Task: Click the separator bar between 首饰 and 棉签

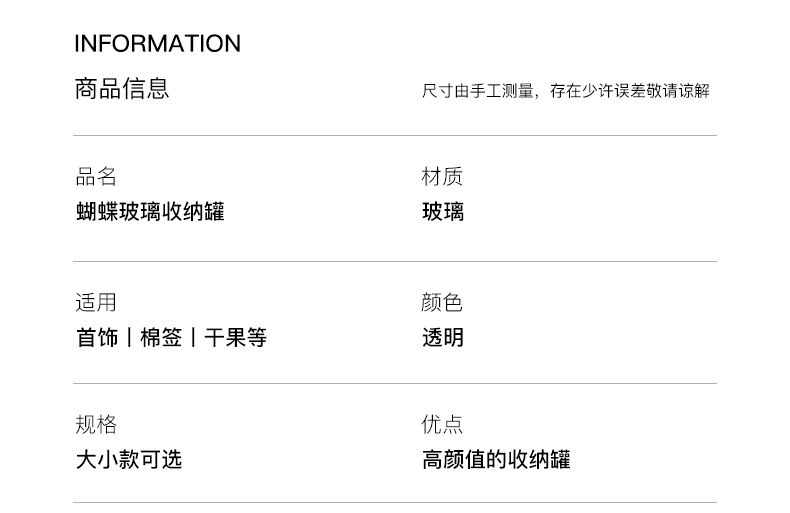Action: point(129,338)
